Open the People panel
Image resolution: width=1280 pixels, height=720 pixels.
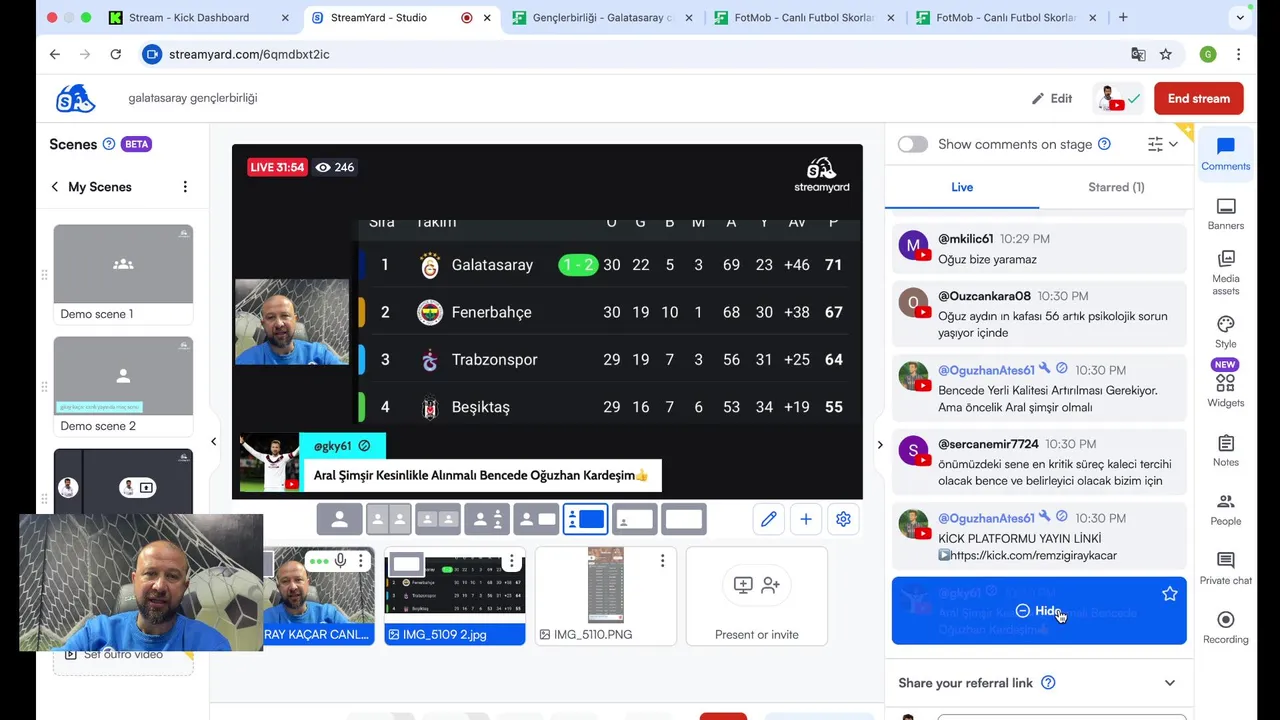[1225, 508]
